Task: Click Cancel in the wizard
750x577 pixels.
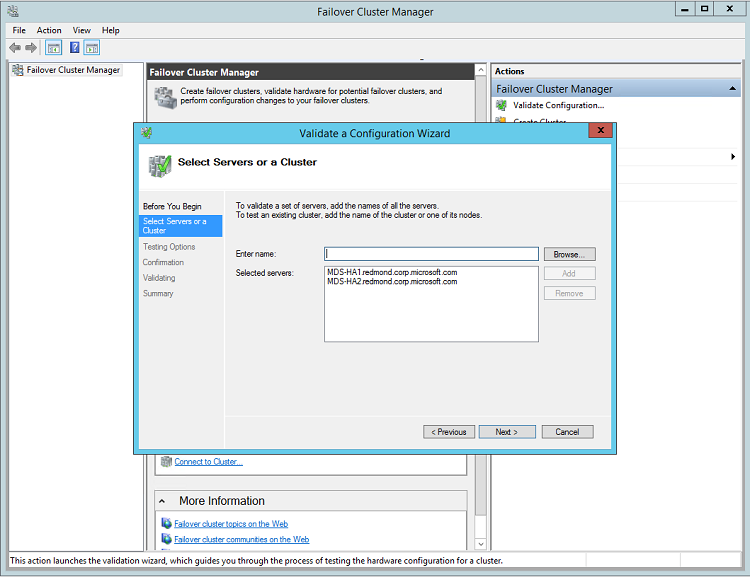Action: (x=567, y=432)
